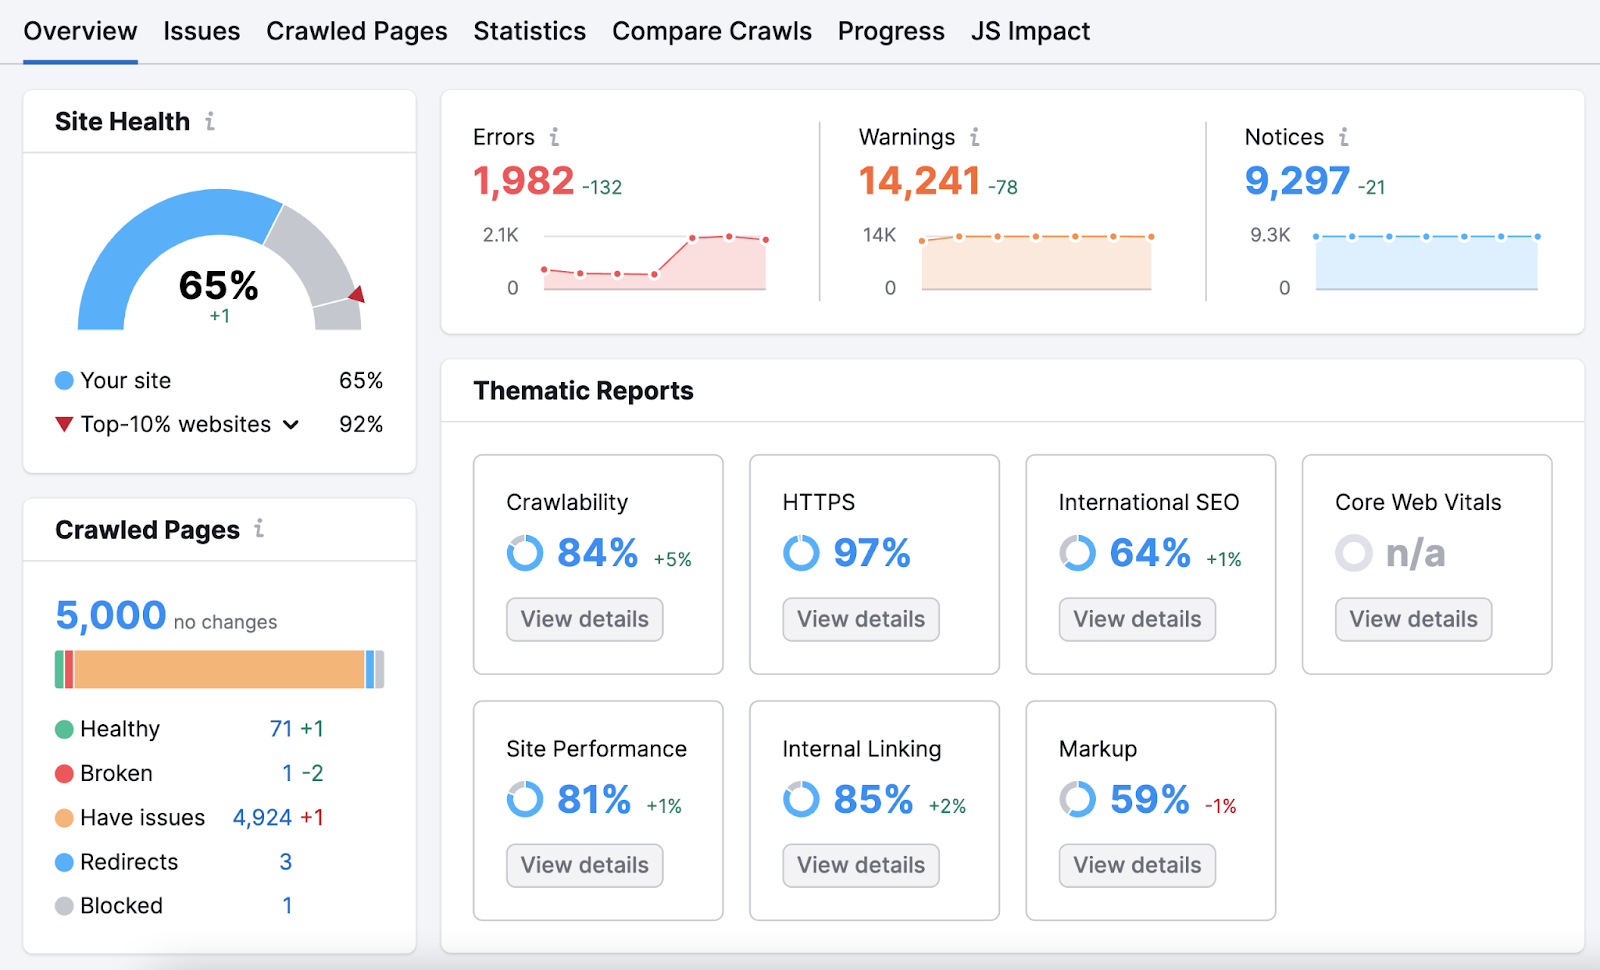Open the Crawled Pages info tooltip
The image size is (1600, 970).
pos(259,530)
